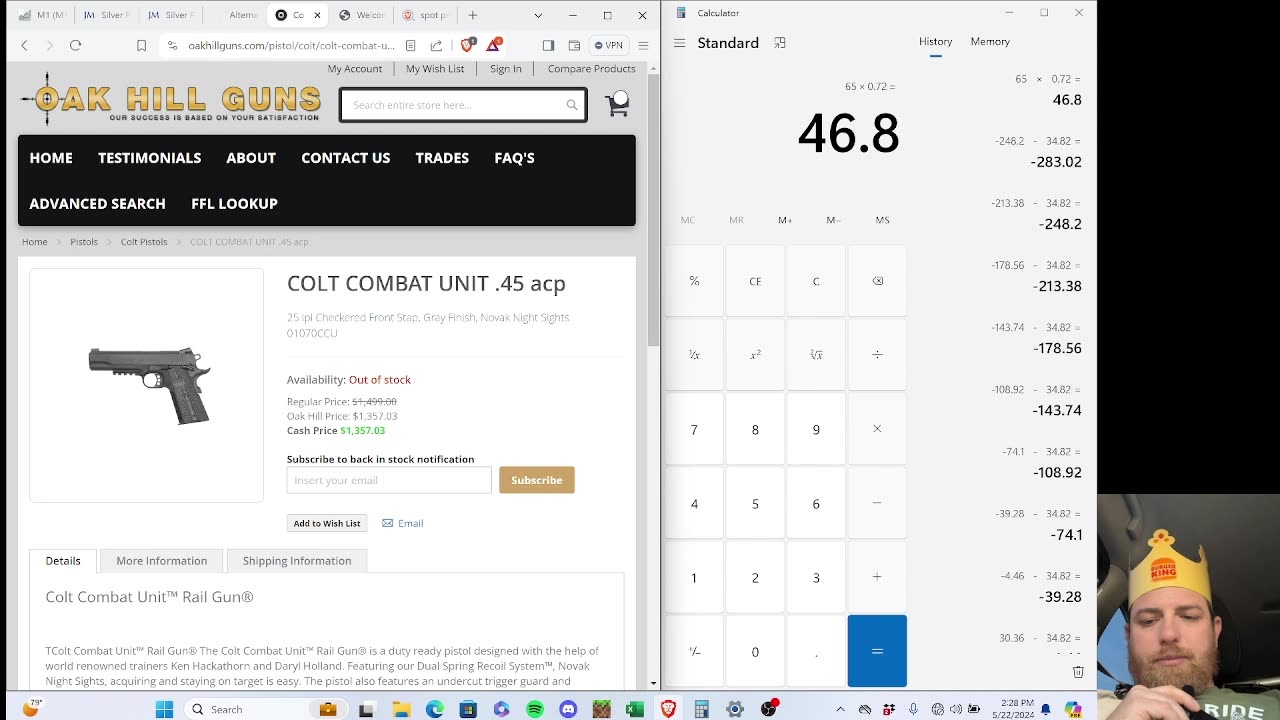
Task: Open Brave Wallet icon
Action: point(574,45)
